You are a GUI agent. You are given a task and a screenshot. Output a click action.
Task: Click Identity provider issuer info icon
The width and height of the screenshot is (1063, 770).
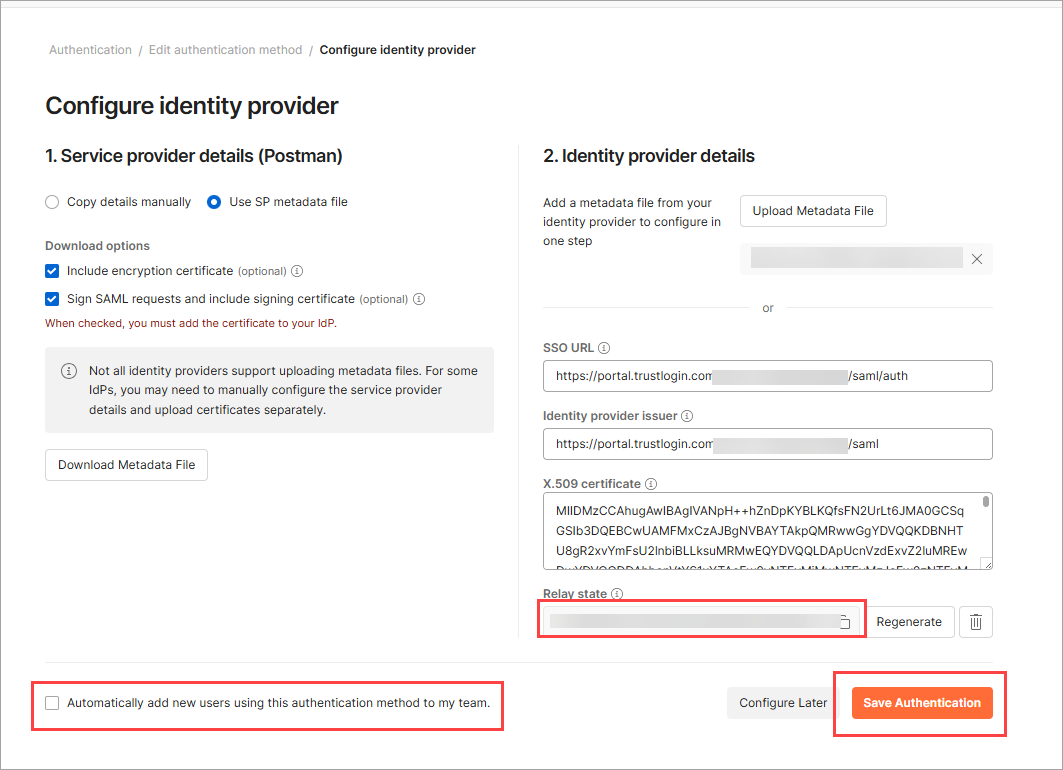point(687,416)
